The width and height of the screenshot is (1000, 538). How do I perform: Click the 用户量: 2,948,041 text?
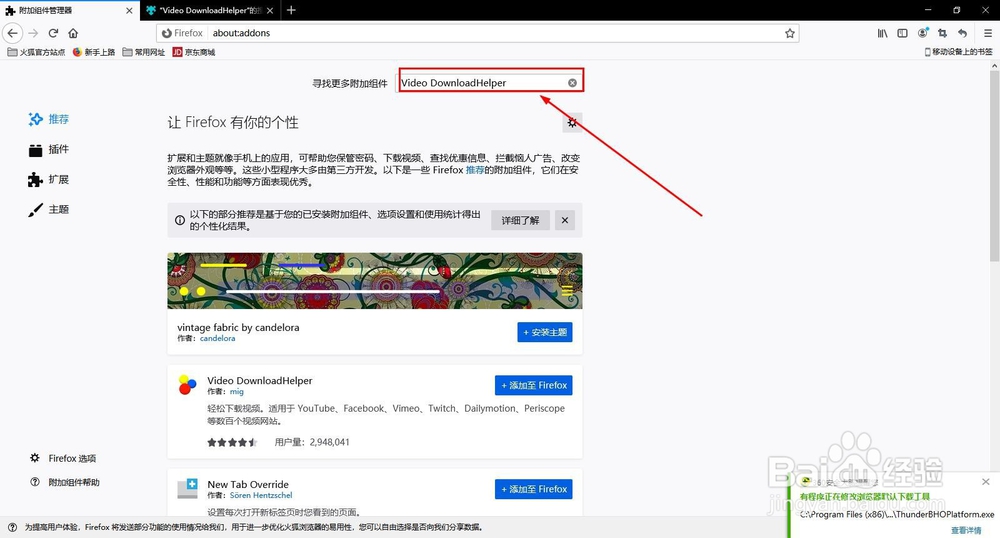(312, 442)
